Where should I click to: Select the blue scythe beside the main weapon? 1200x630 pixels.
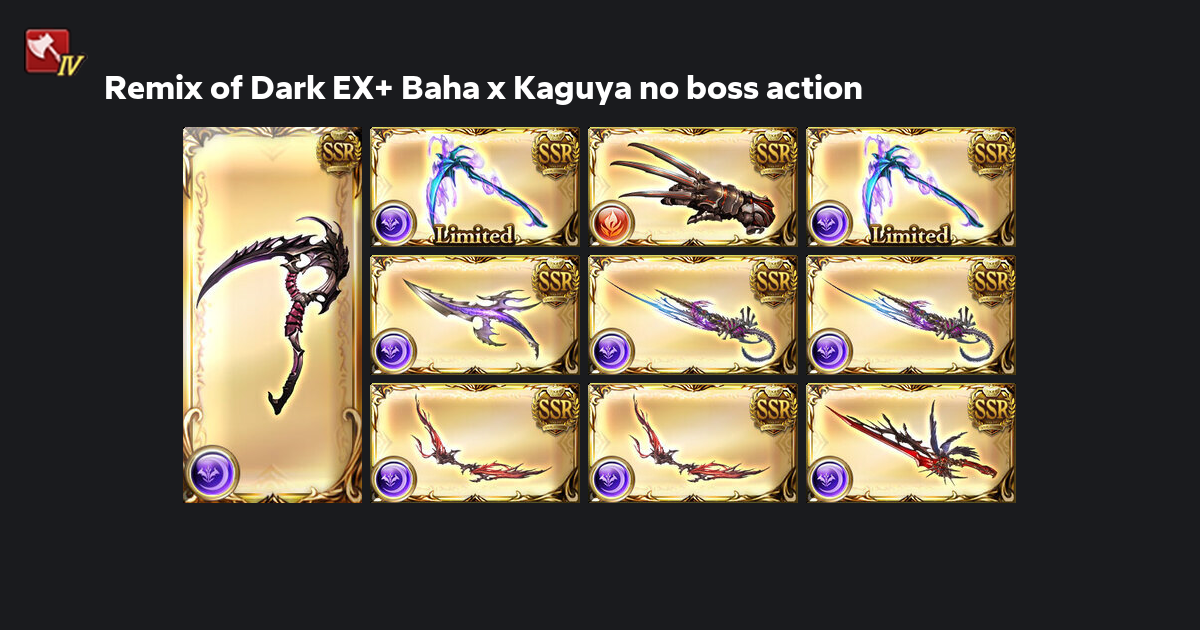pyautogui.click(x=475, y=187)
